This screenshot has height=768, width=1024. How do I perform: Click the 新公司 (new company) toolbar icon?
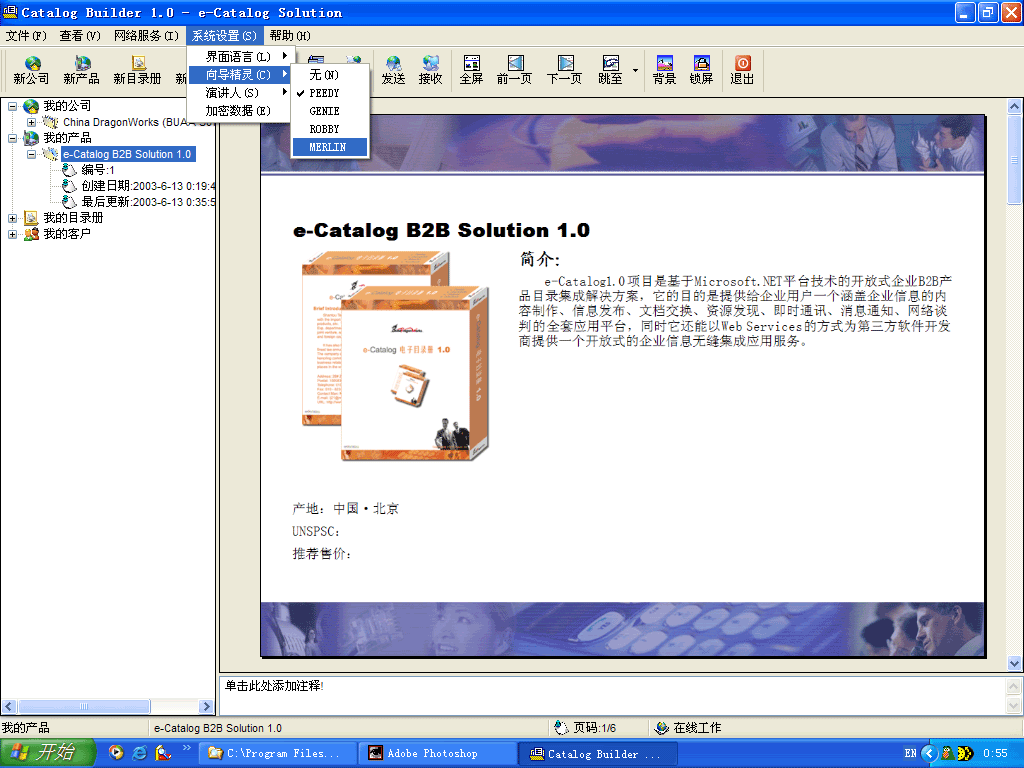[31, 70]
